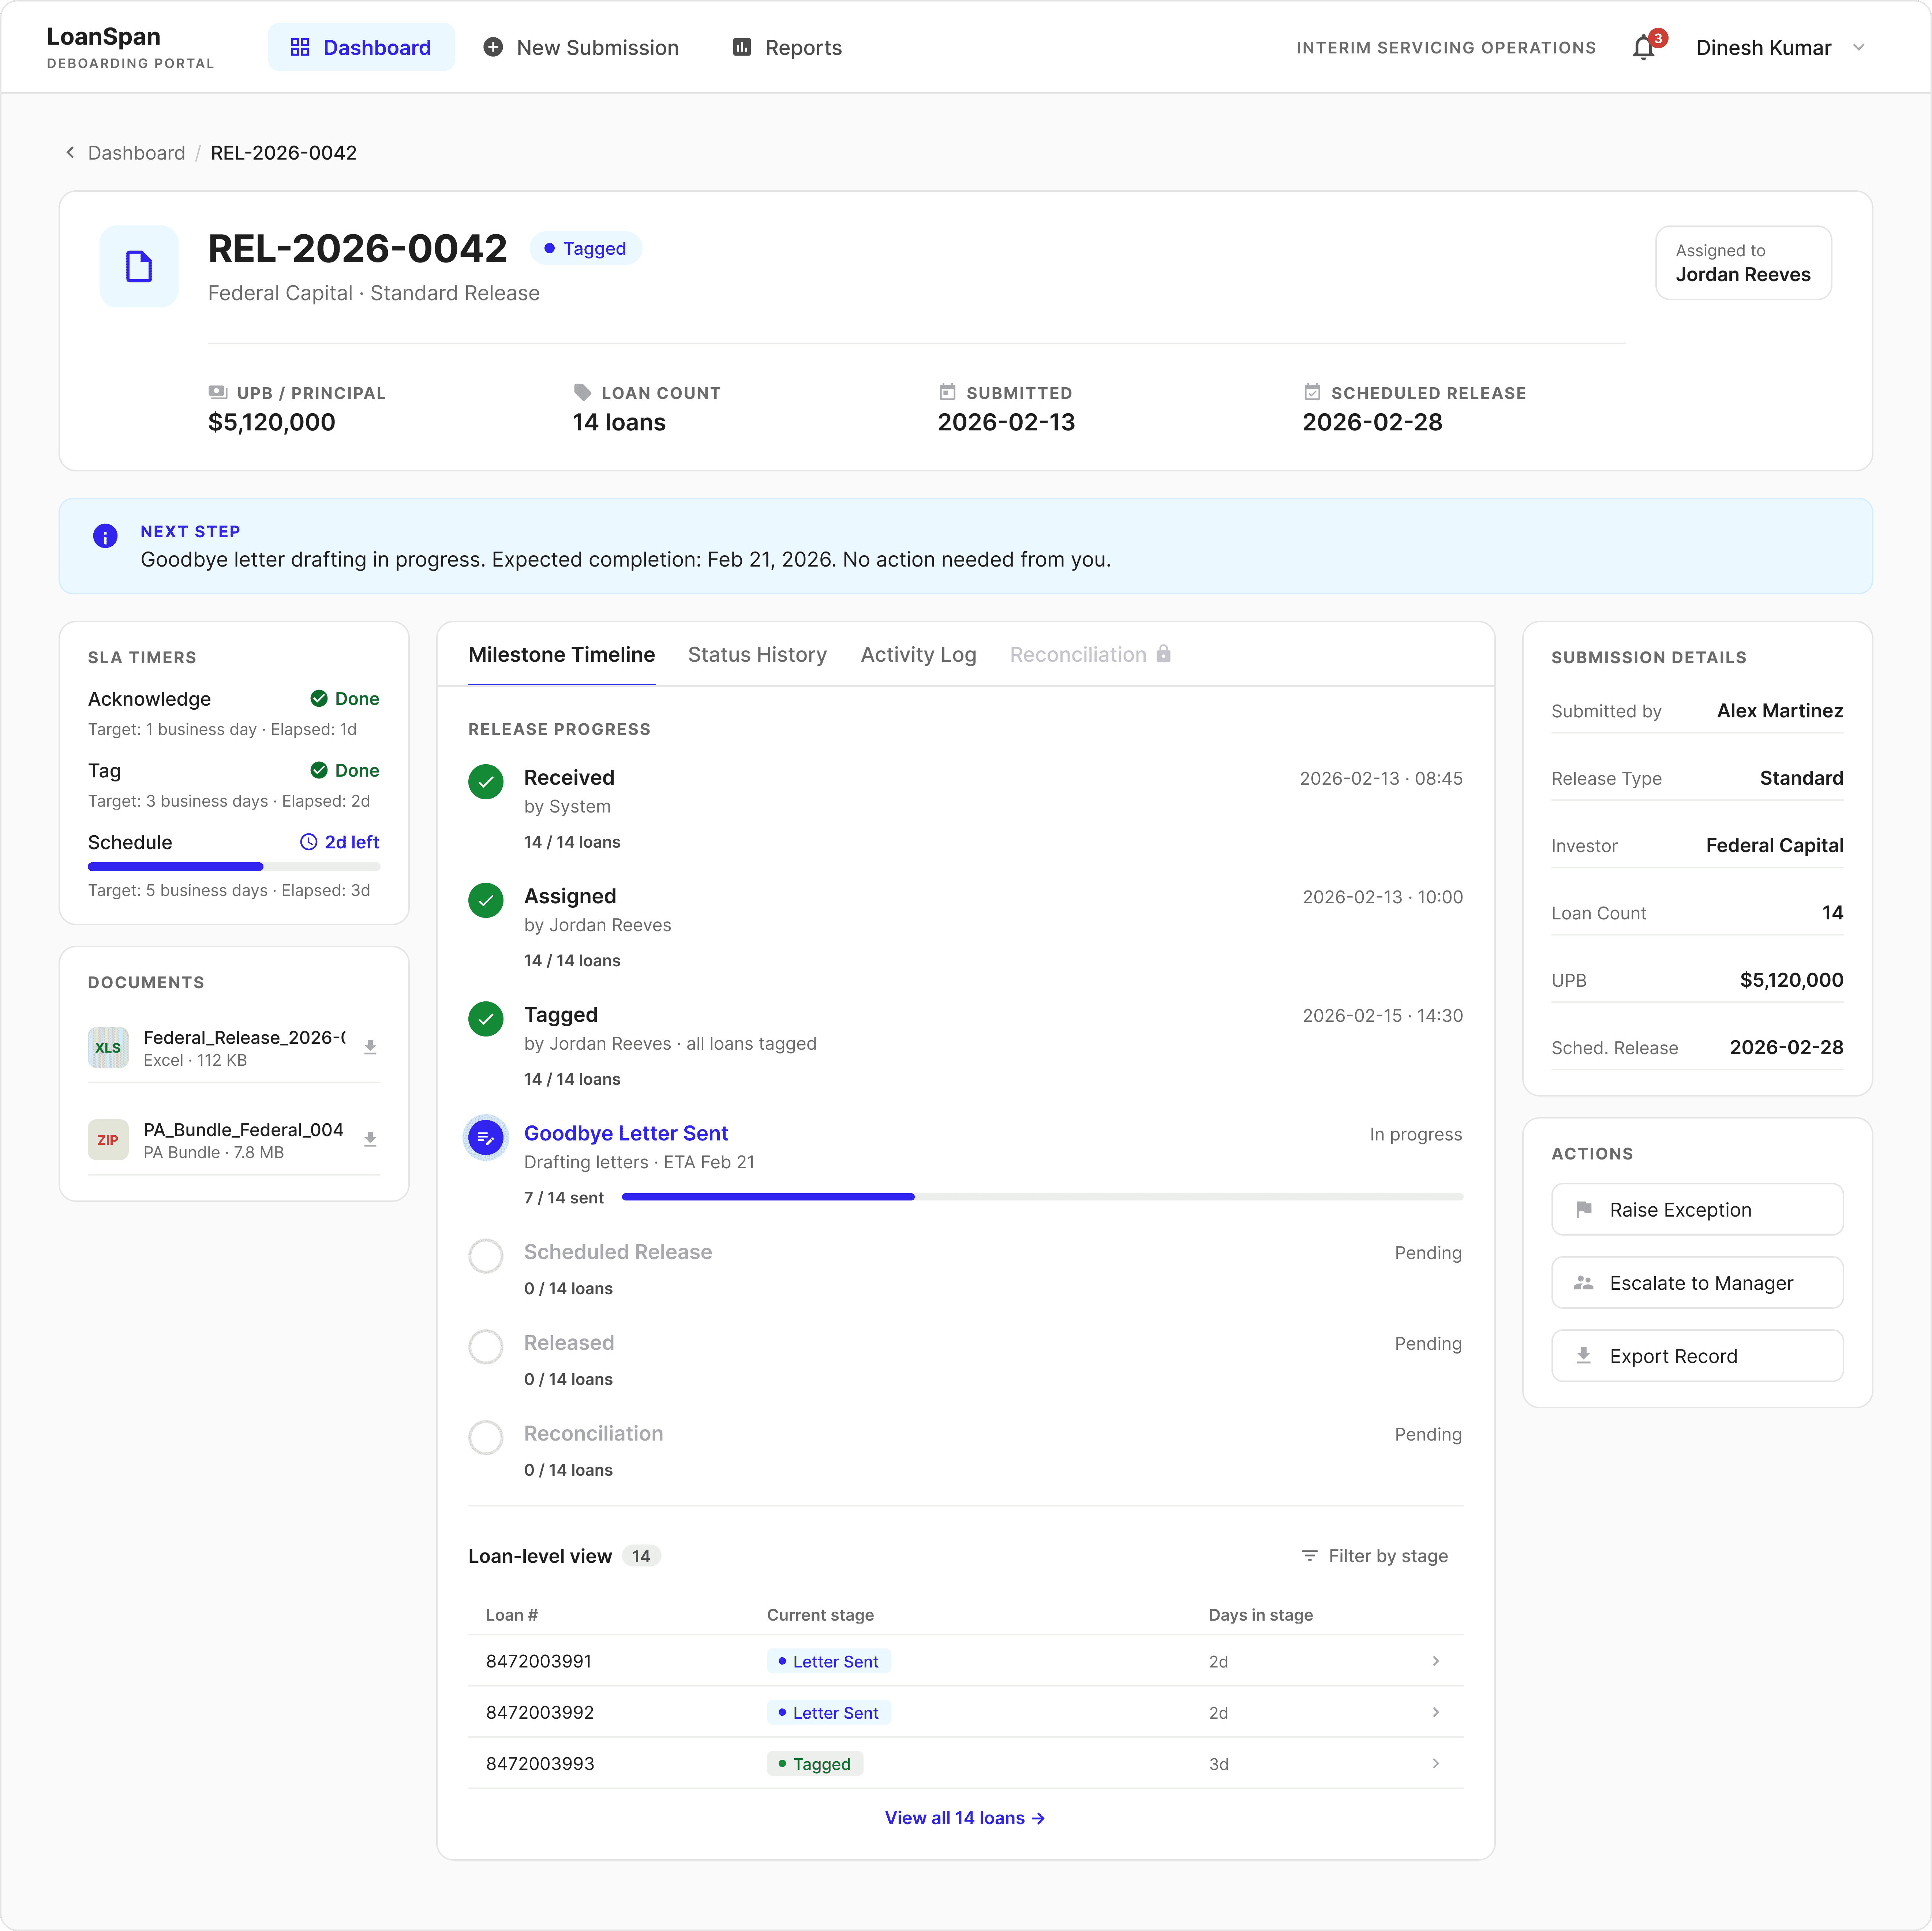Click the Scheduled Release calendar icon
This screenshot has height=1931, width=1932.
pyautogui.click(x=1312, y=392)
